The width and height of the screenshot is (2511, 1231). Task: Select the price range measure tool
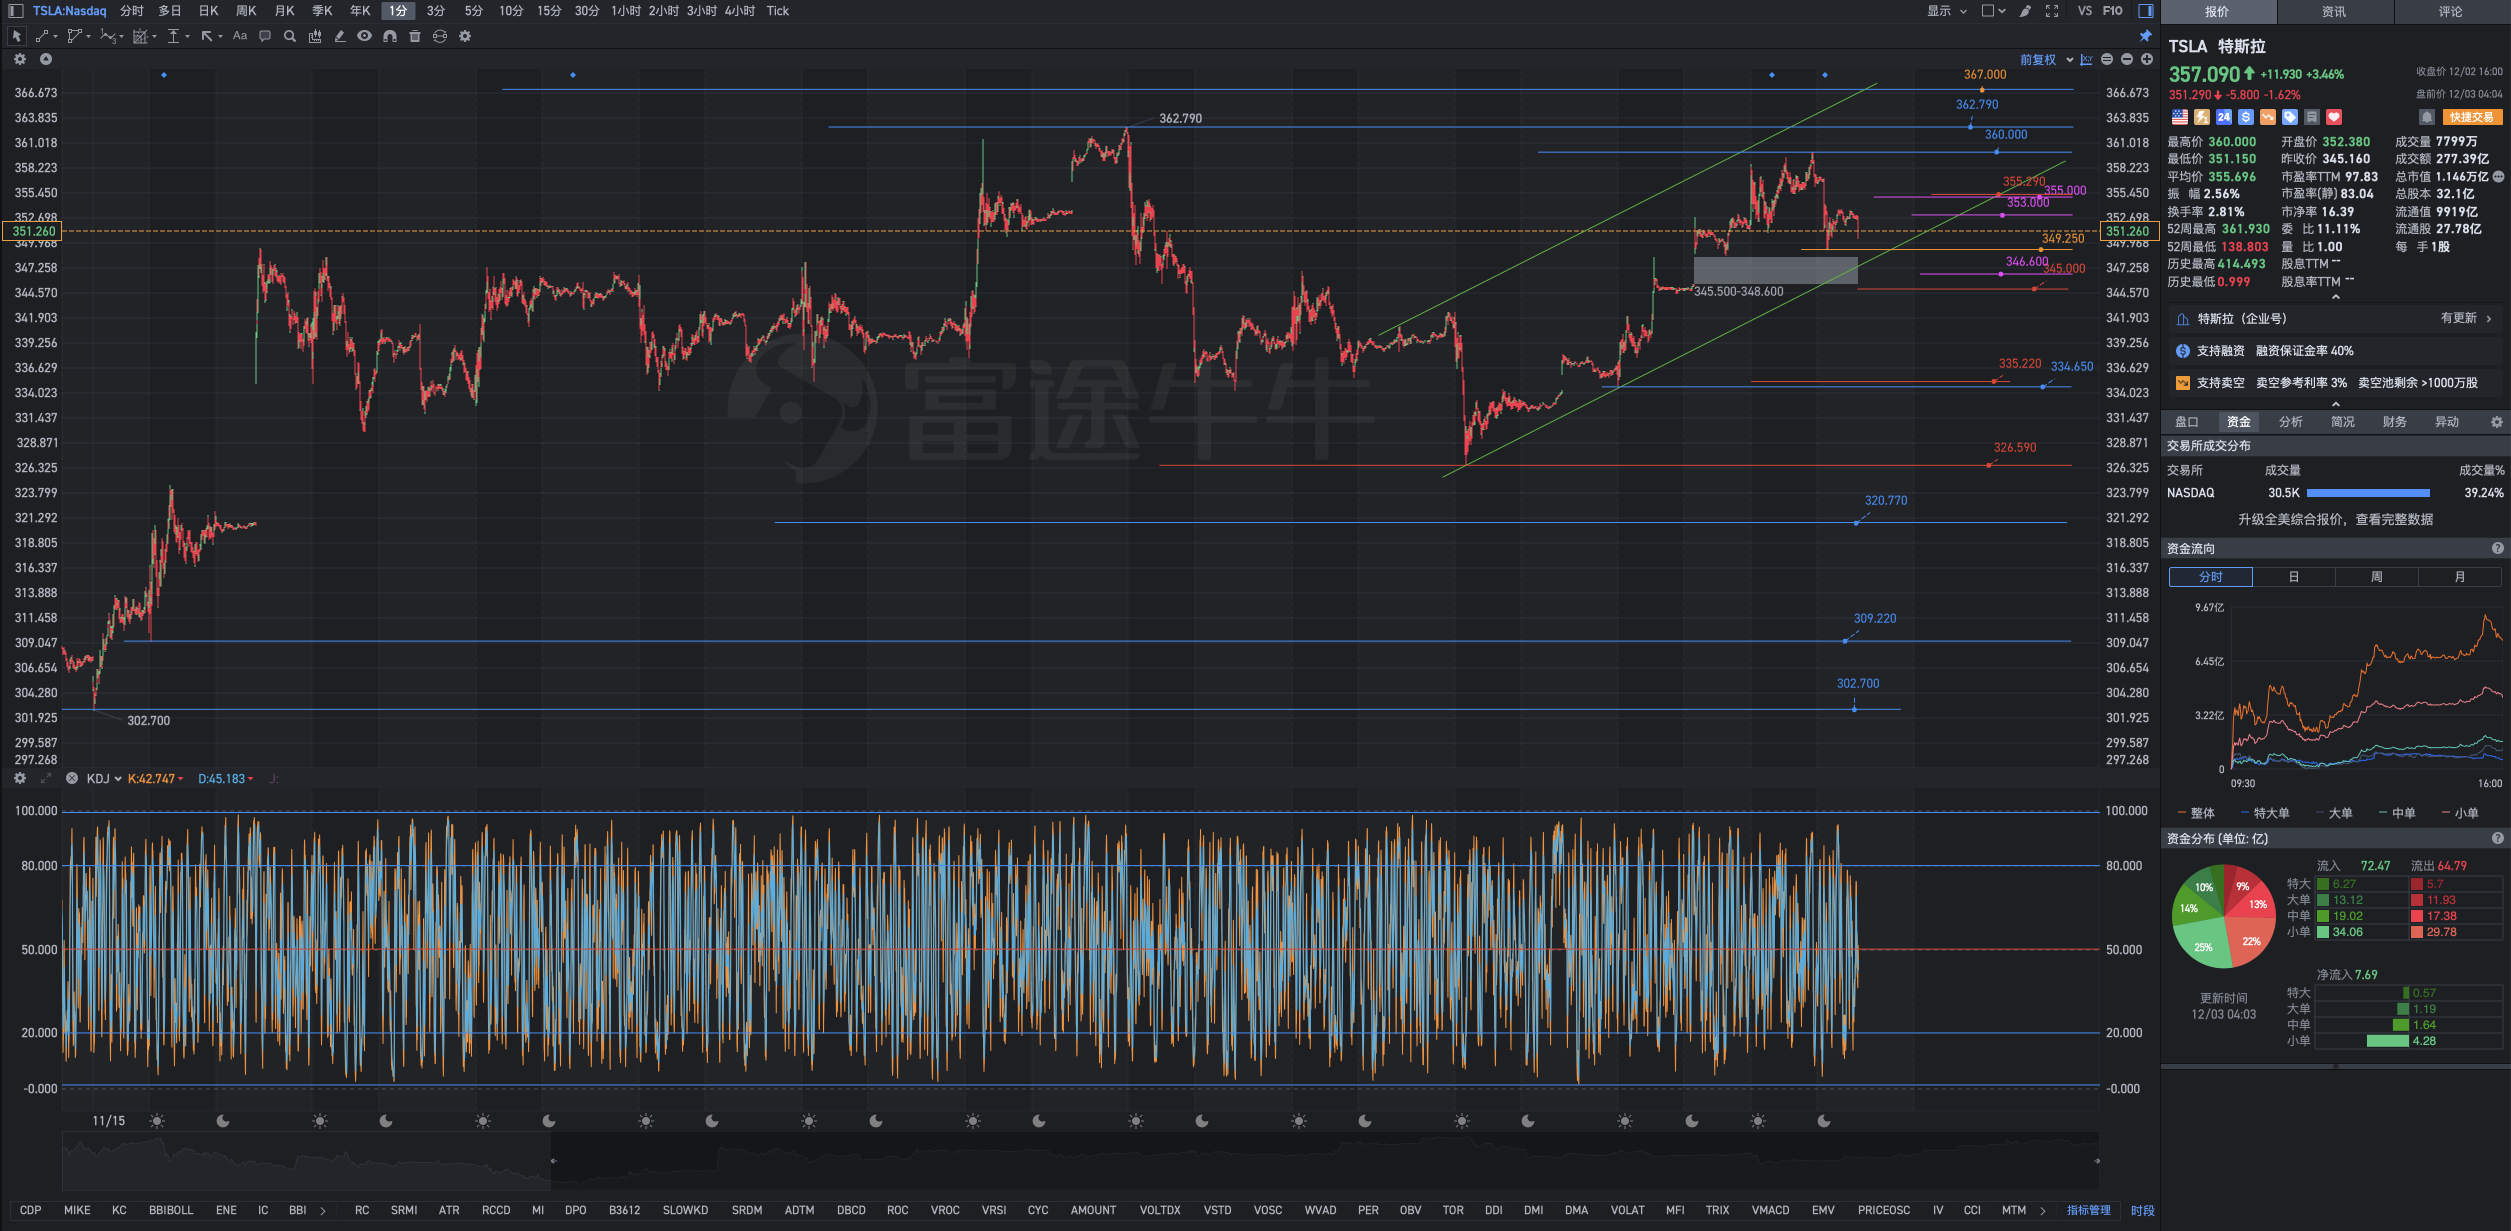[174, 36]
